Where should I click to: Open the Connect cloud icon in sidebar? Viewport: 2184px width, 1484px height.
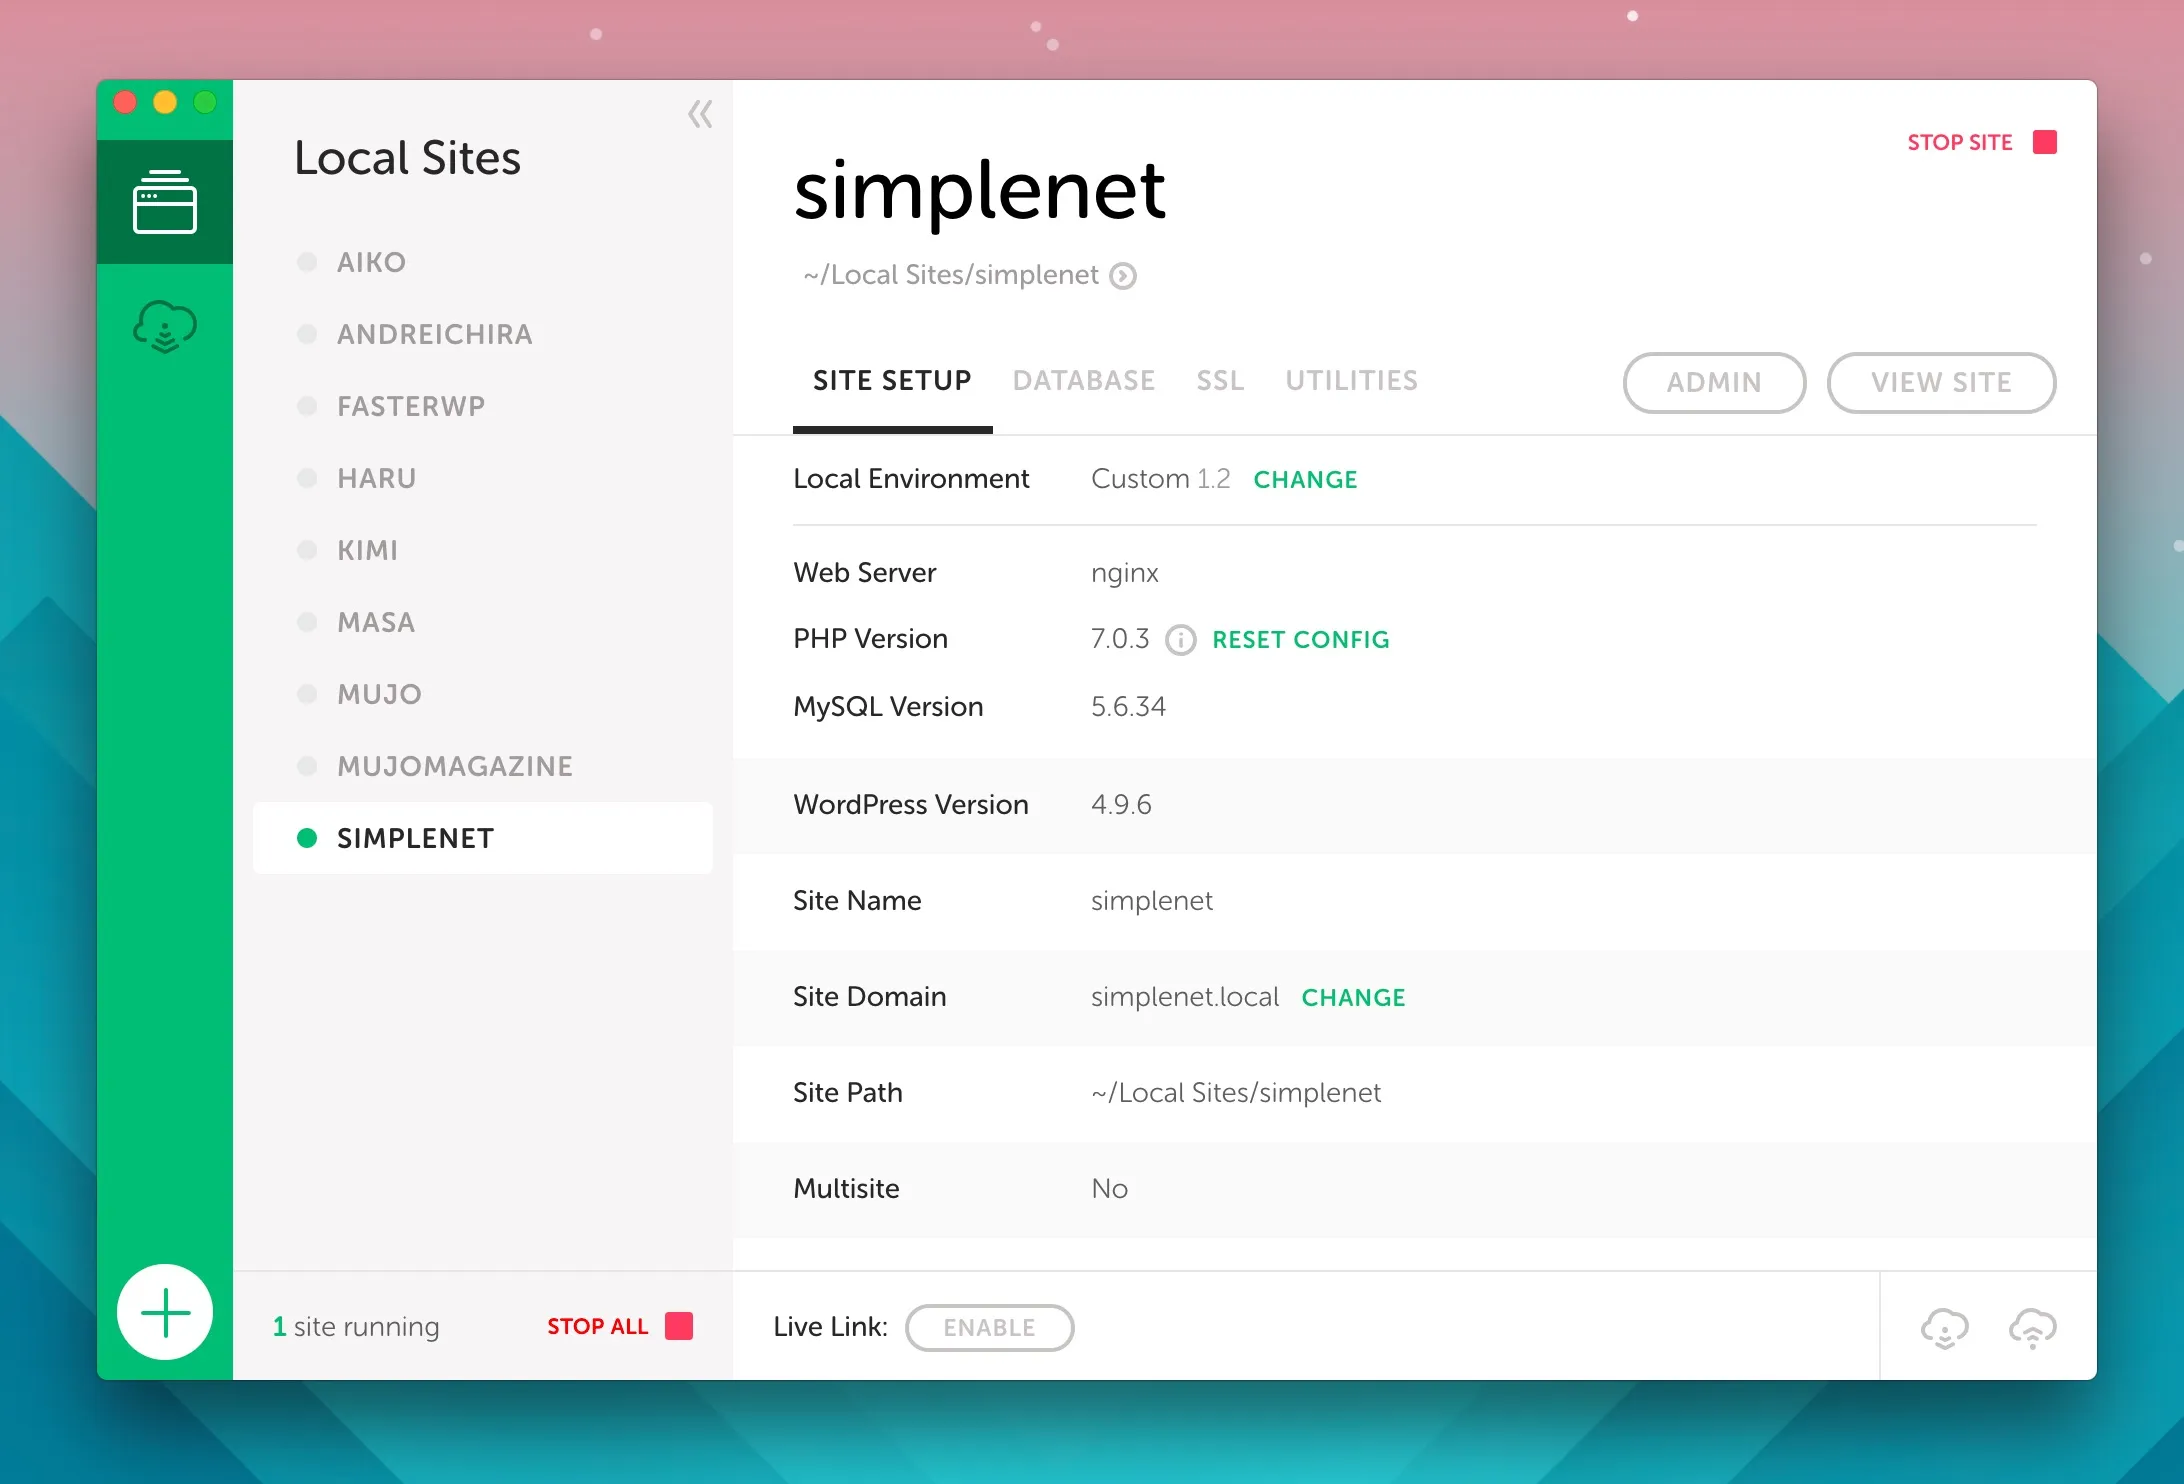tap(165, 327)
